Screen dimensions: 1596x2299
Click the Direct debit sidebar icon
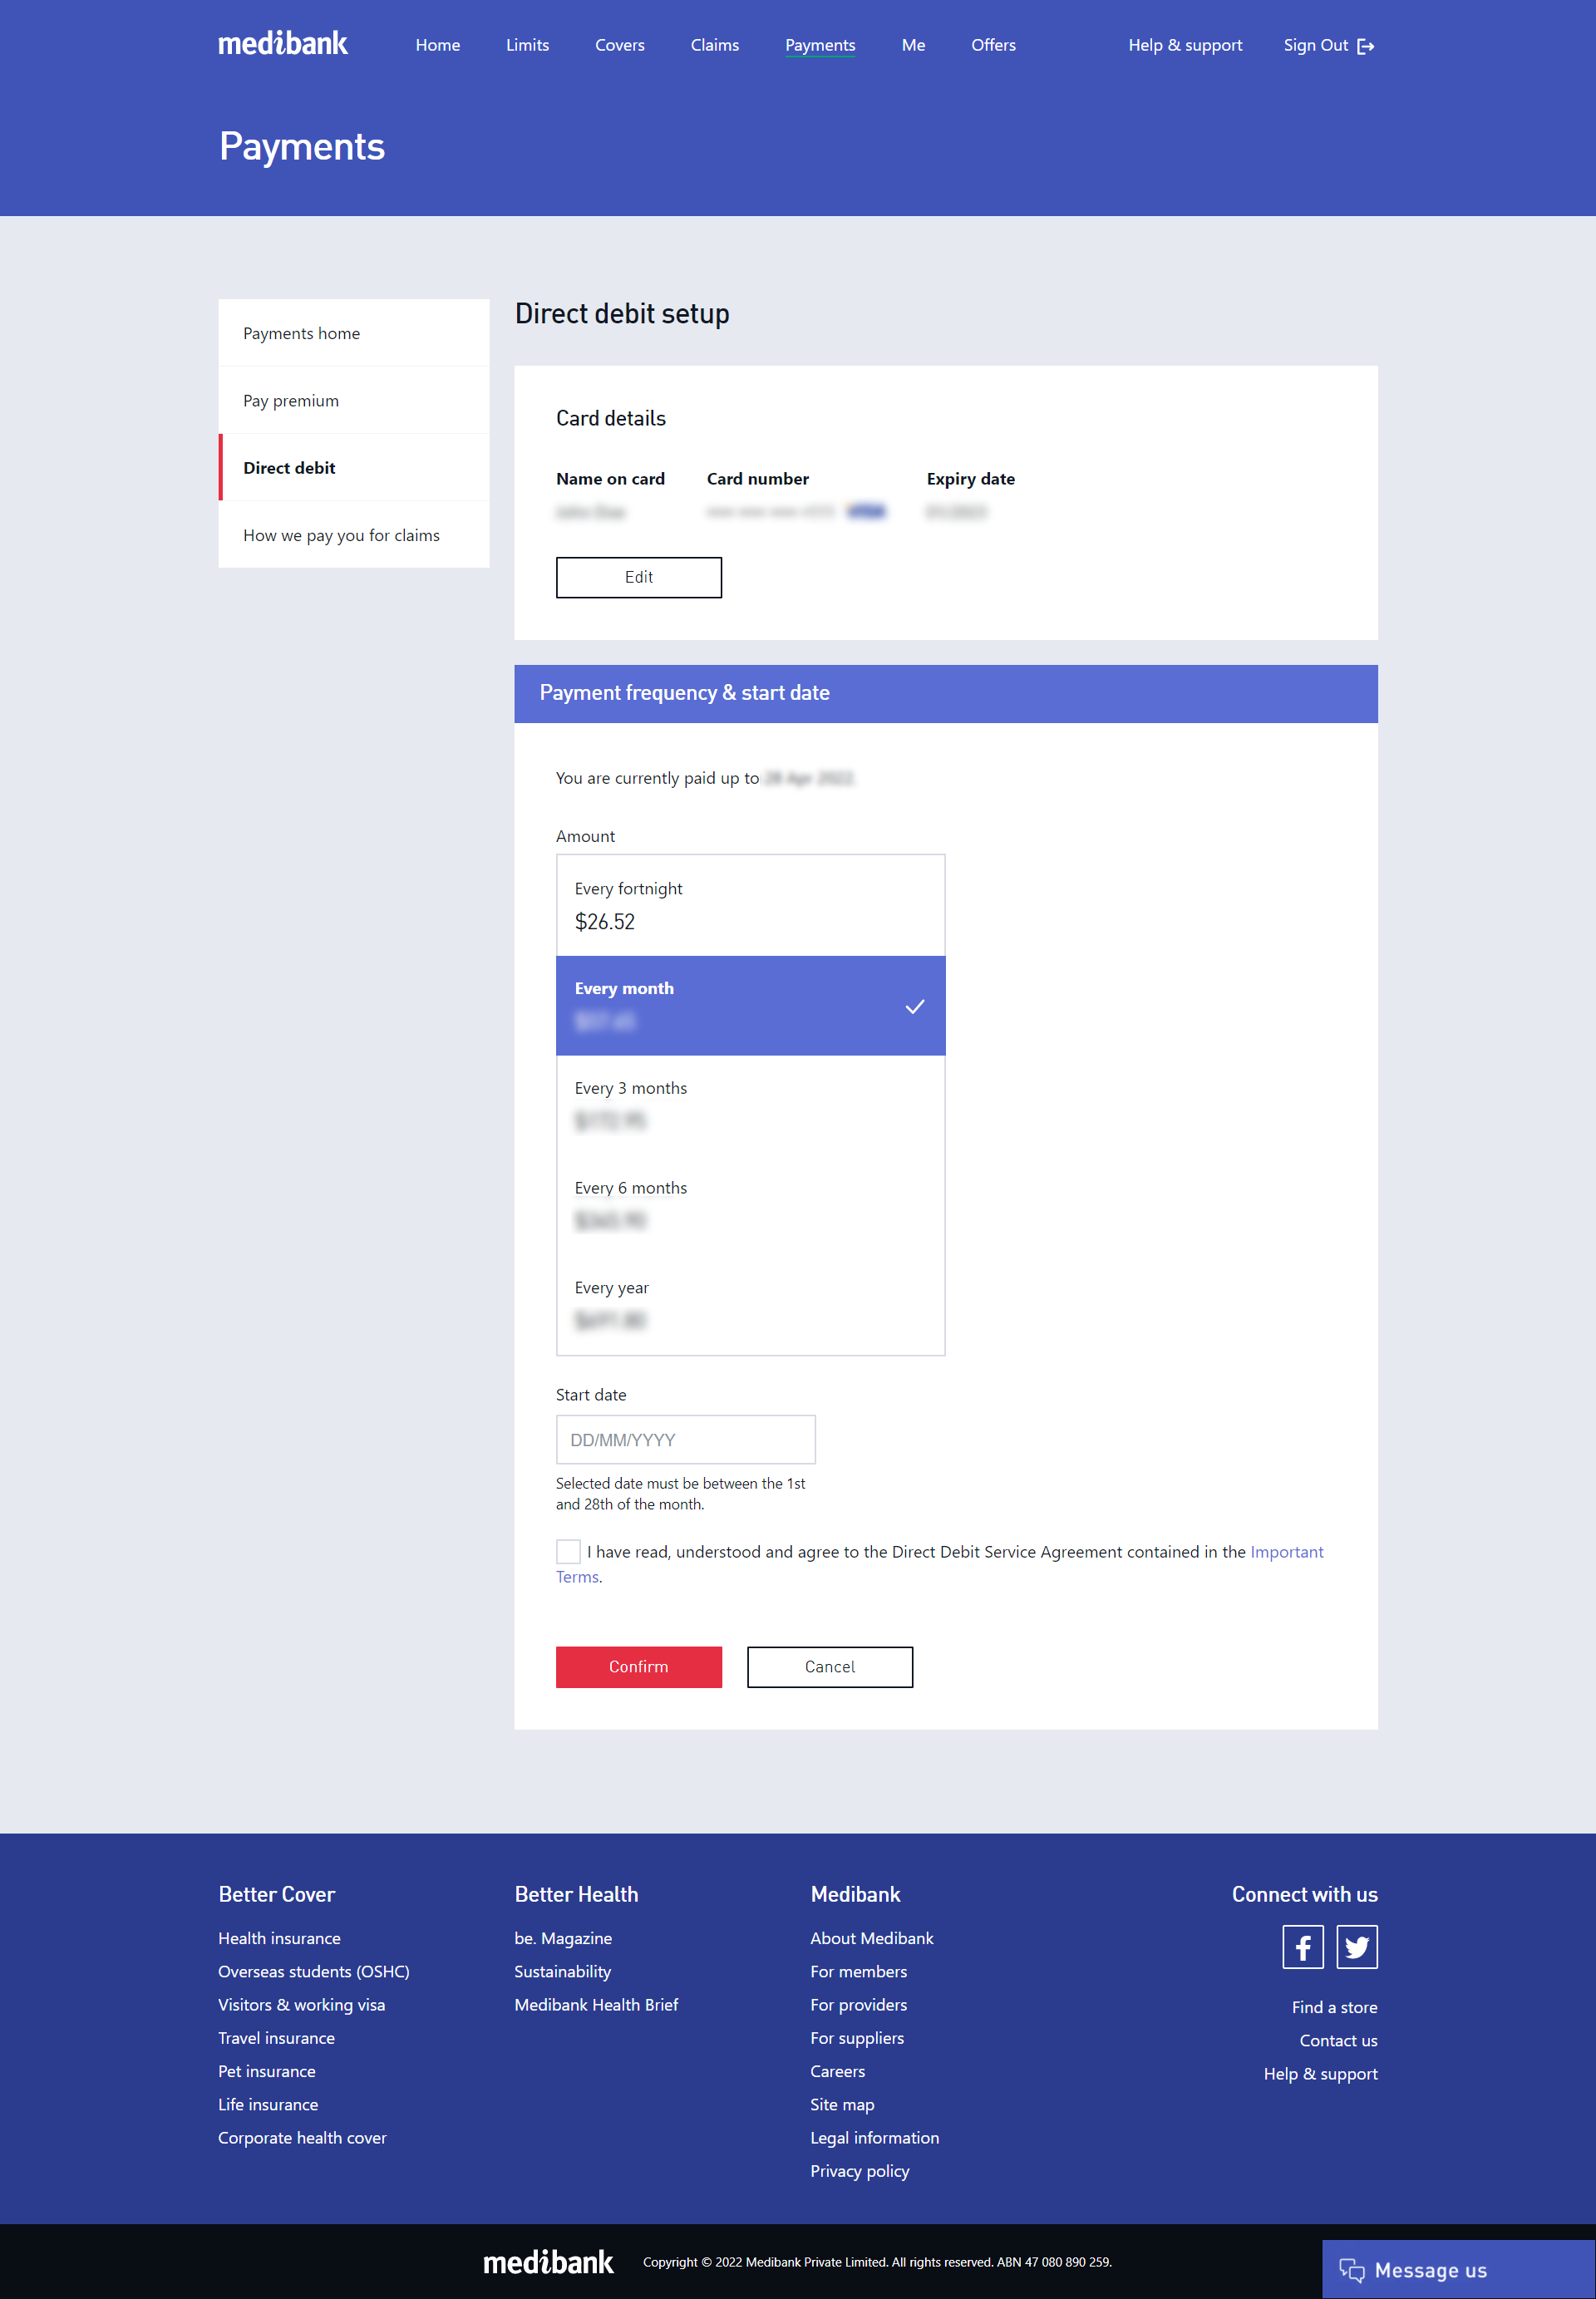tap(288, 466)
